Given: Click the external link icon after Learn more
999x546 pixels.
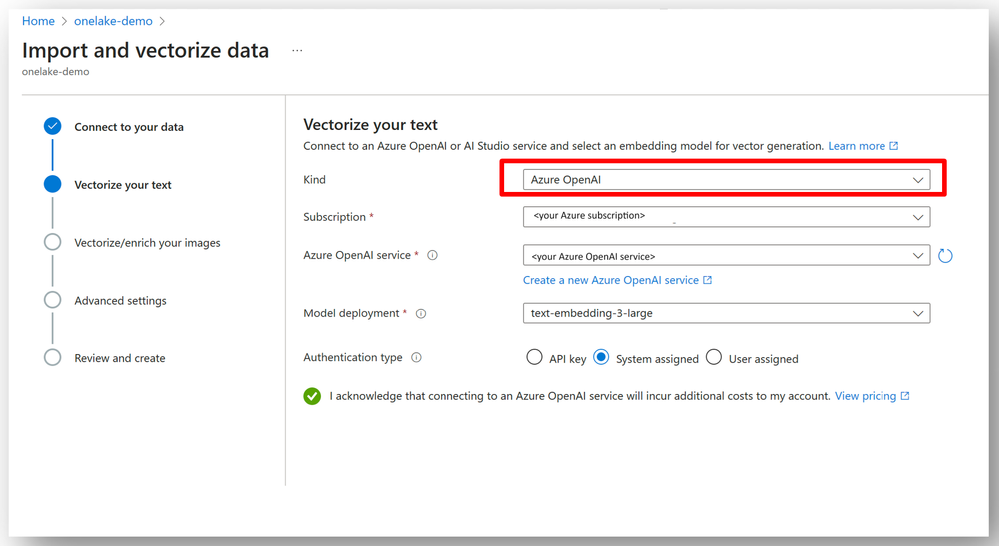Looking at the screenshot, I should [894, 146].
